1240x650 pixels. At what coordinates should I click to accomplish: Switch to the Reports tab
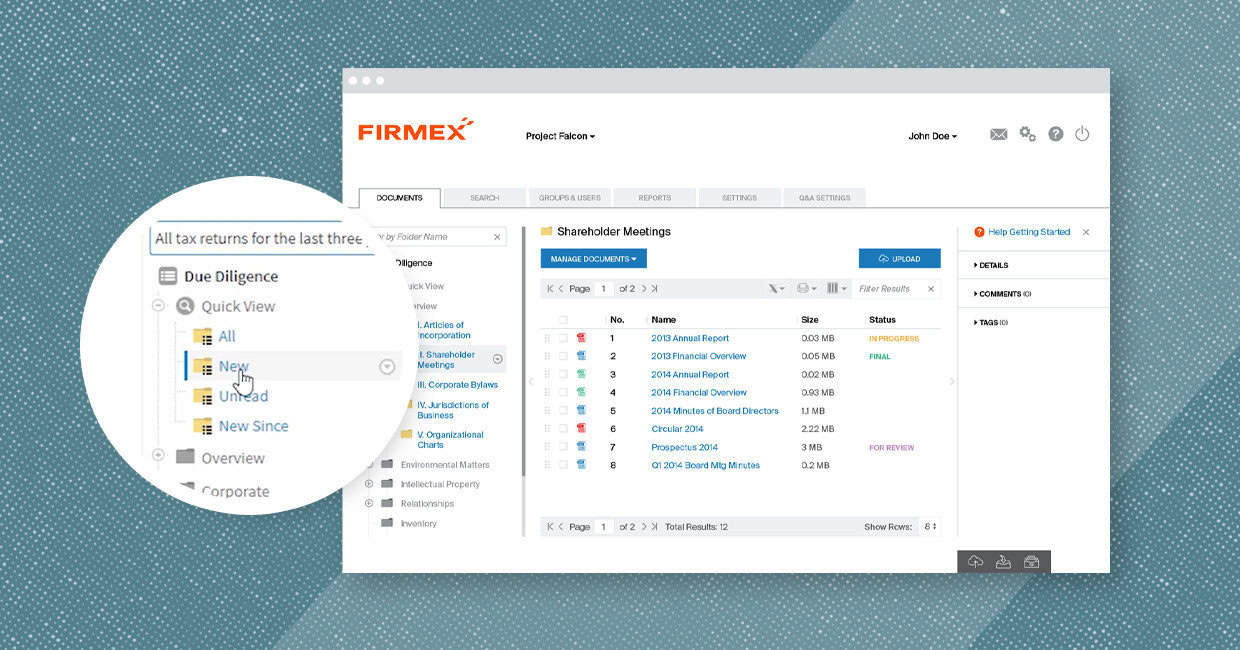click(655, 198)
